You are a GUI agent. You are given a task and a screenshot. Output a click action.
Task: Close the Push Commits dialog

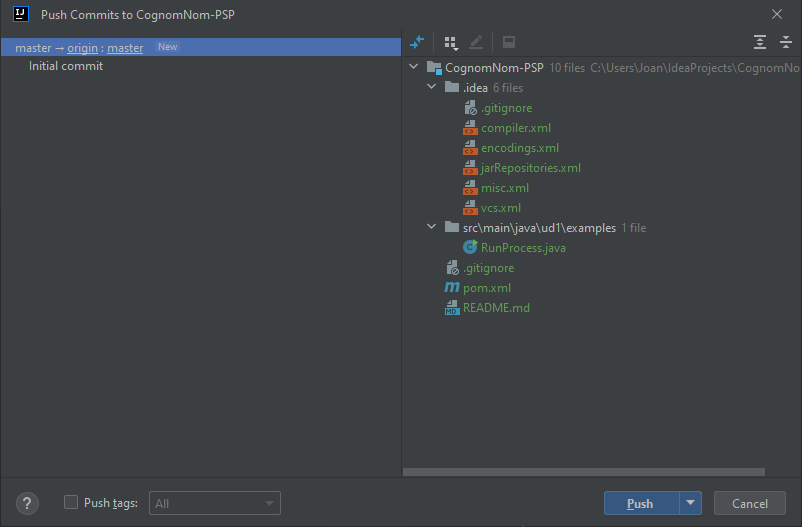(x=777, y=14)
